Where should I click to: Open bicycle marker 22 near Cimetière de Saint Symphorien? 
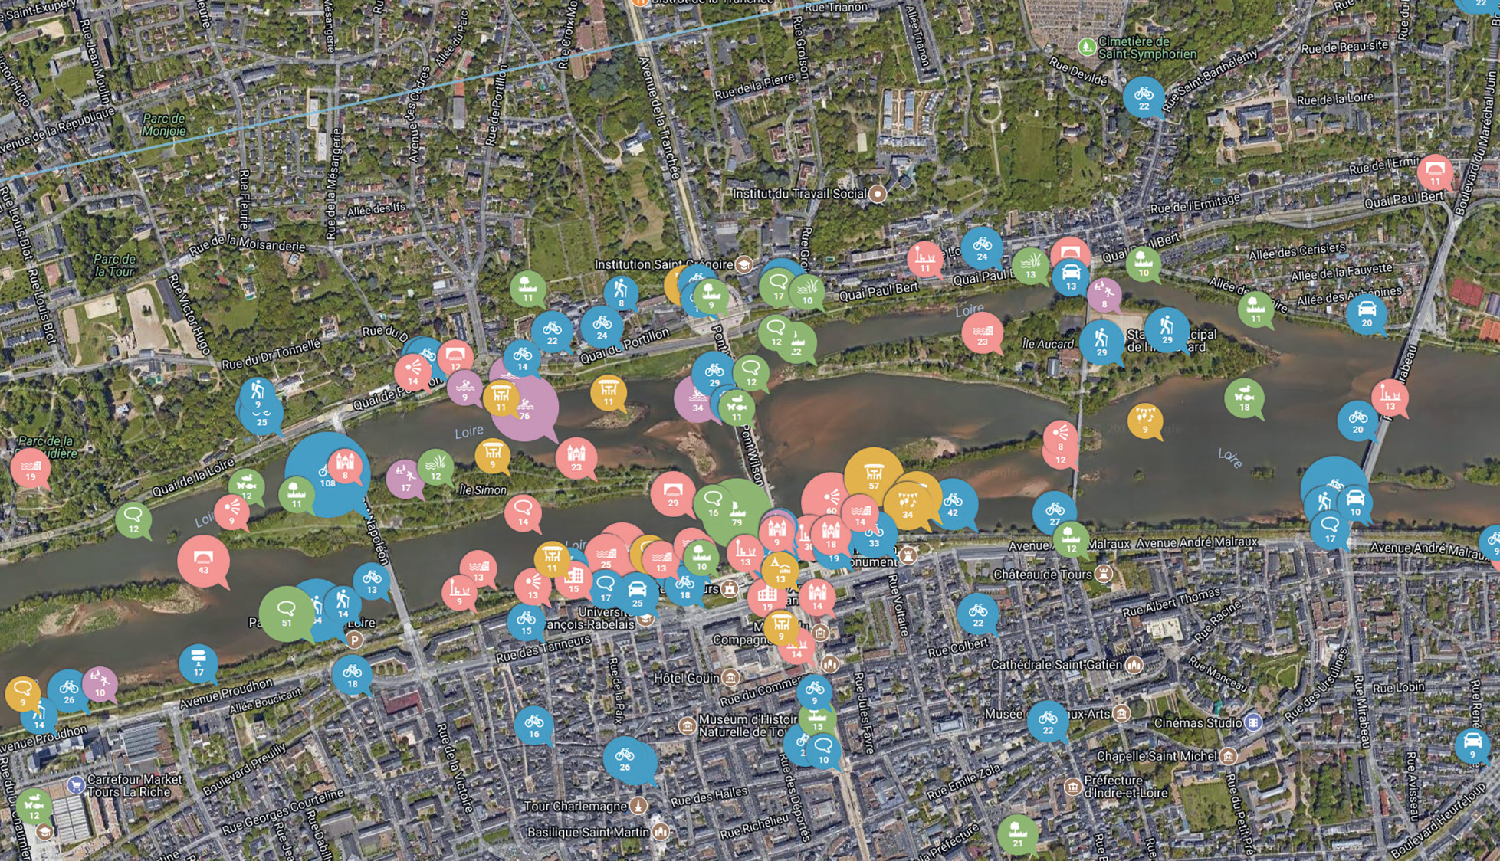(1144, 98)
